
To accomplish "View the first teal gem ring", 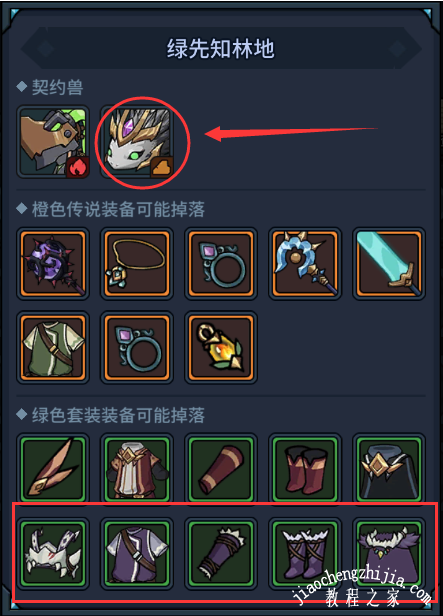I will [221, 264].
